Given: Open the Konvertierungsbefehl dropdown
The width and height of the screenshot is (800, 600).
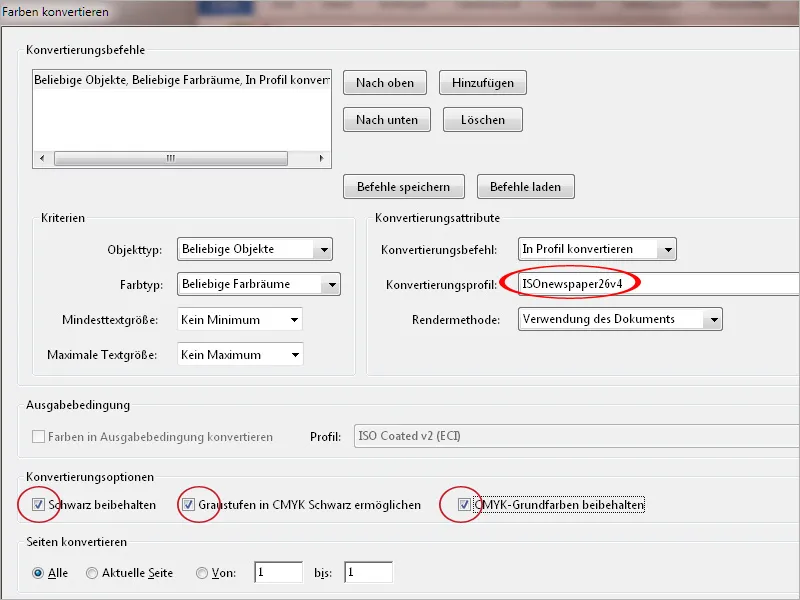Looking at the screenshot, I should (597, 249).
